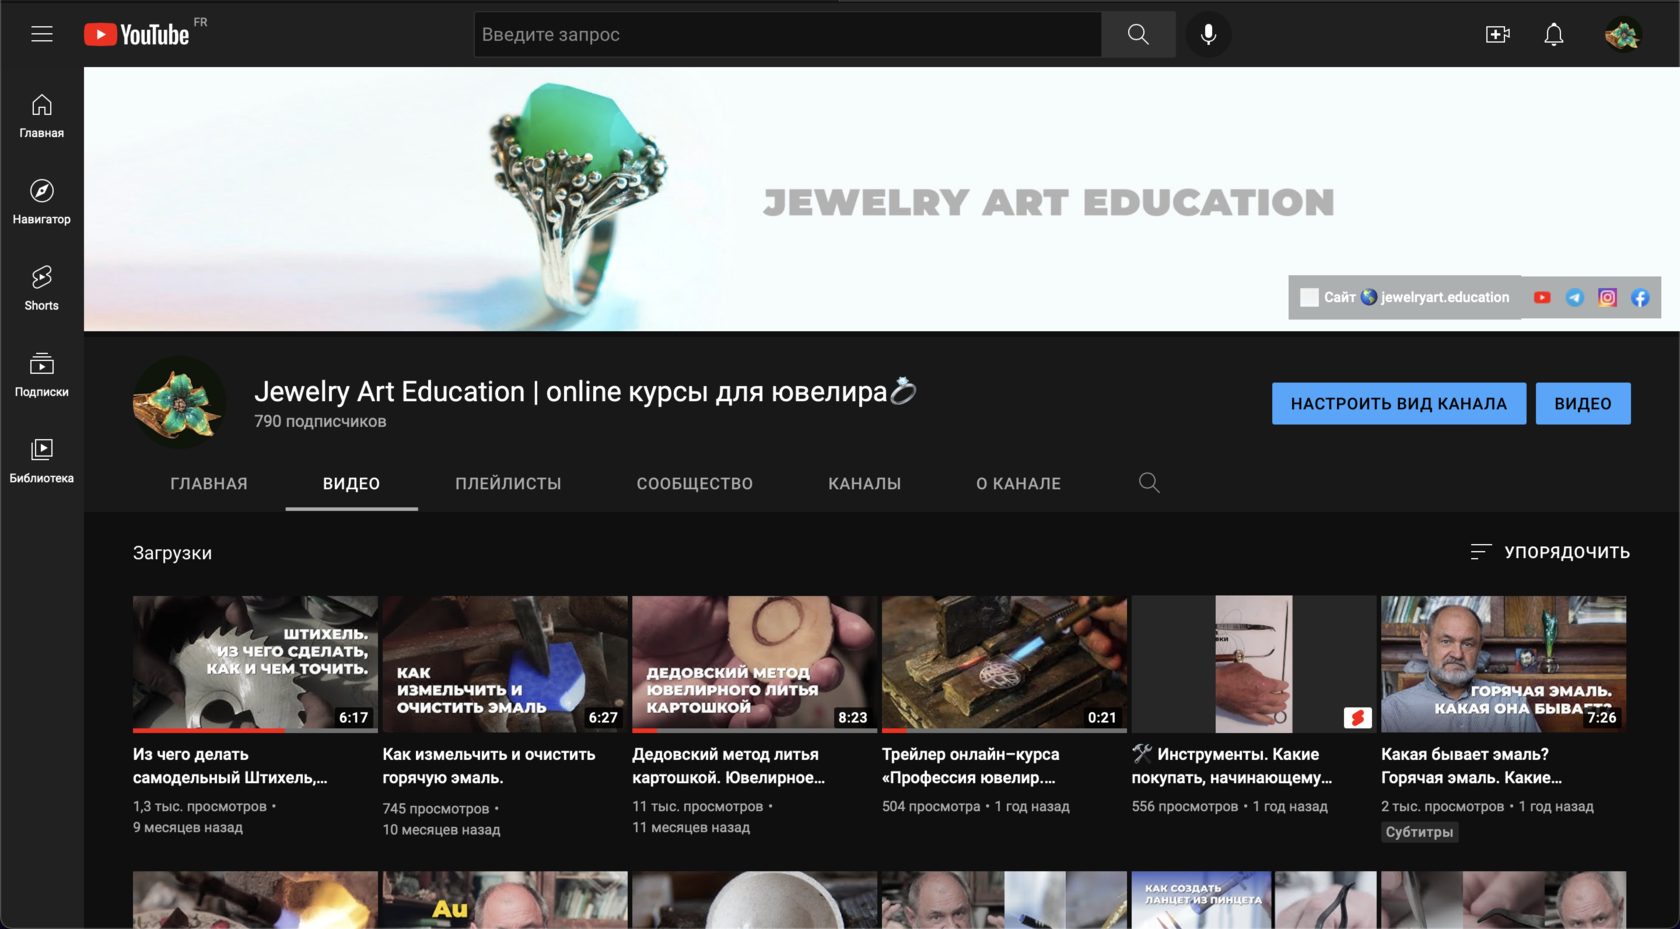This screenshot has width=1680, height=929.
Task: Open the Упорядочить sort dropdown
Action: click(x=1550, y=552)
